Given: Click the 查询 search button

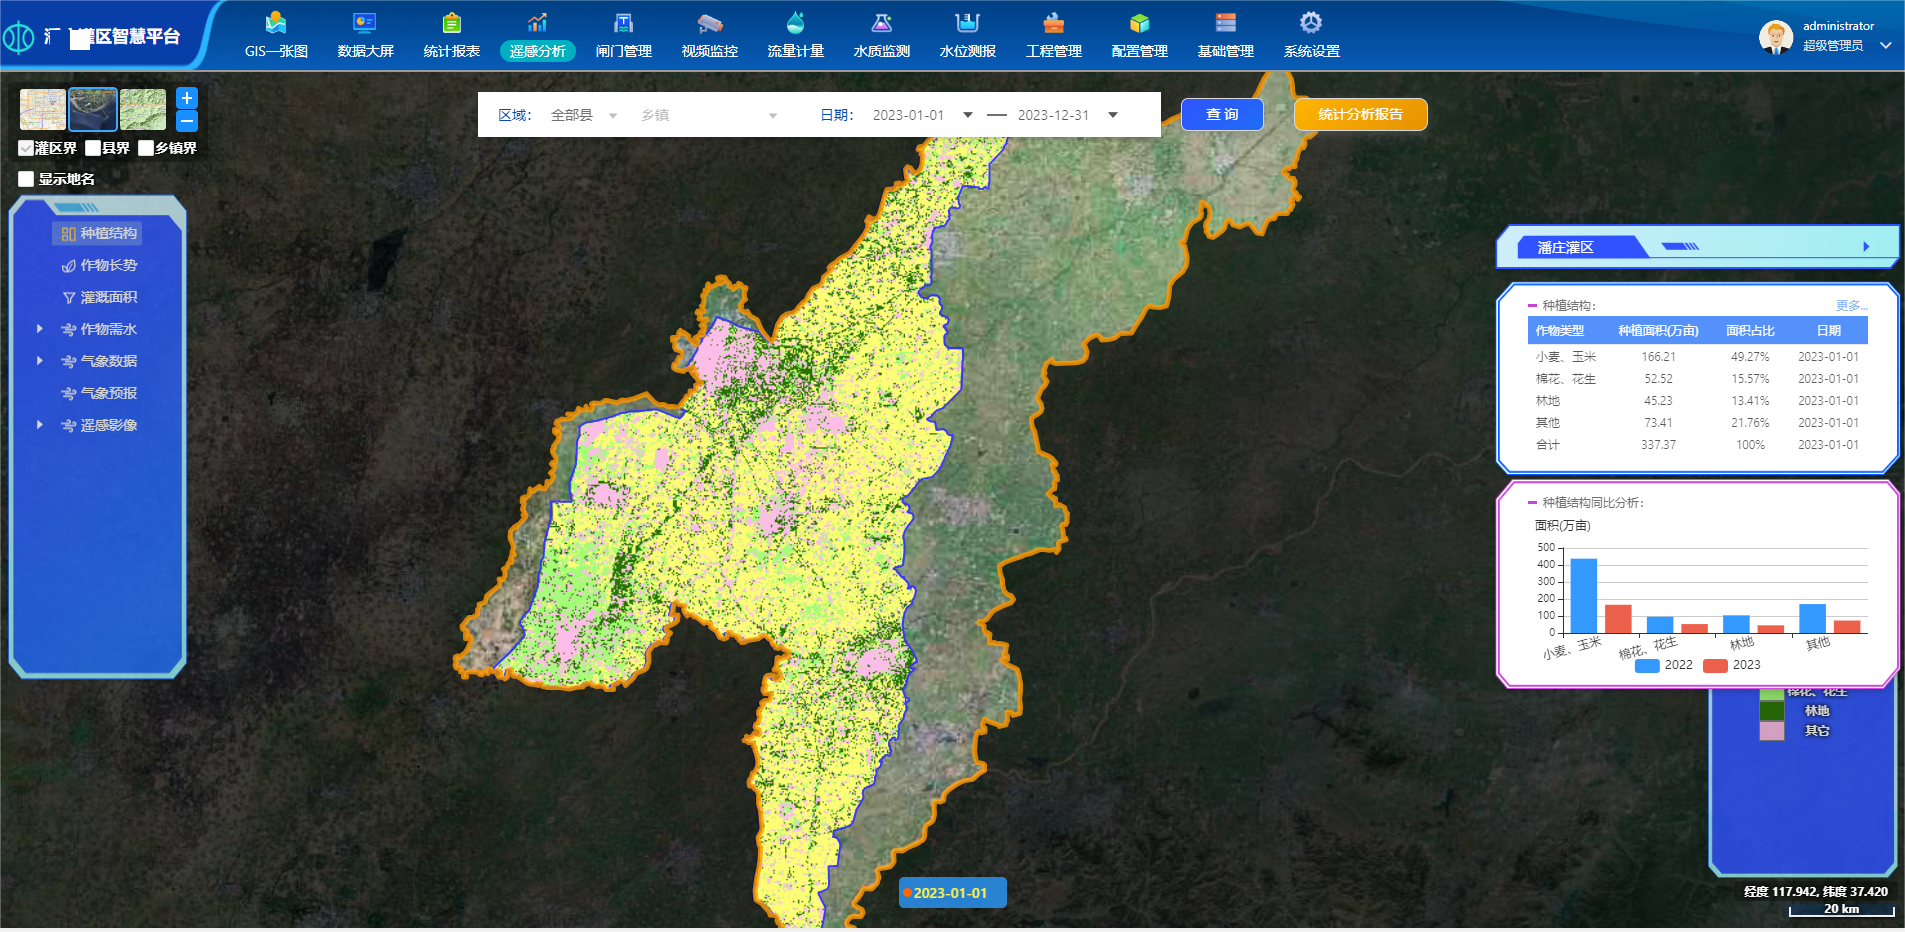Looking at the screenshot, I should click(1221, 114).
